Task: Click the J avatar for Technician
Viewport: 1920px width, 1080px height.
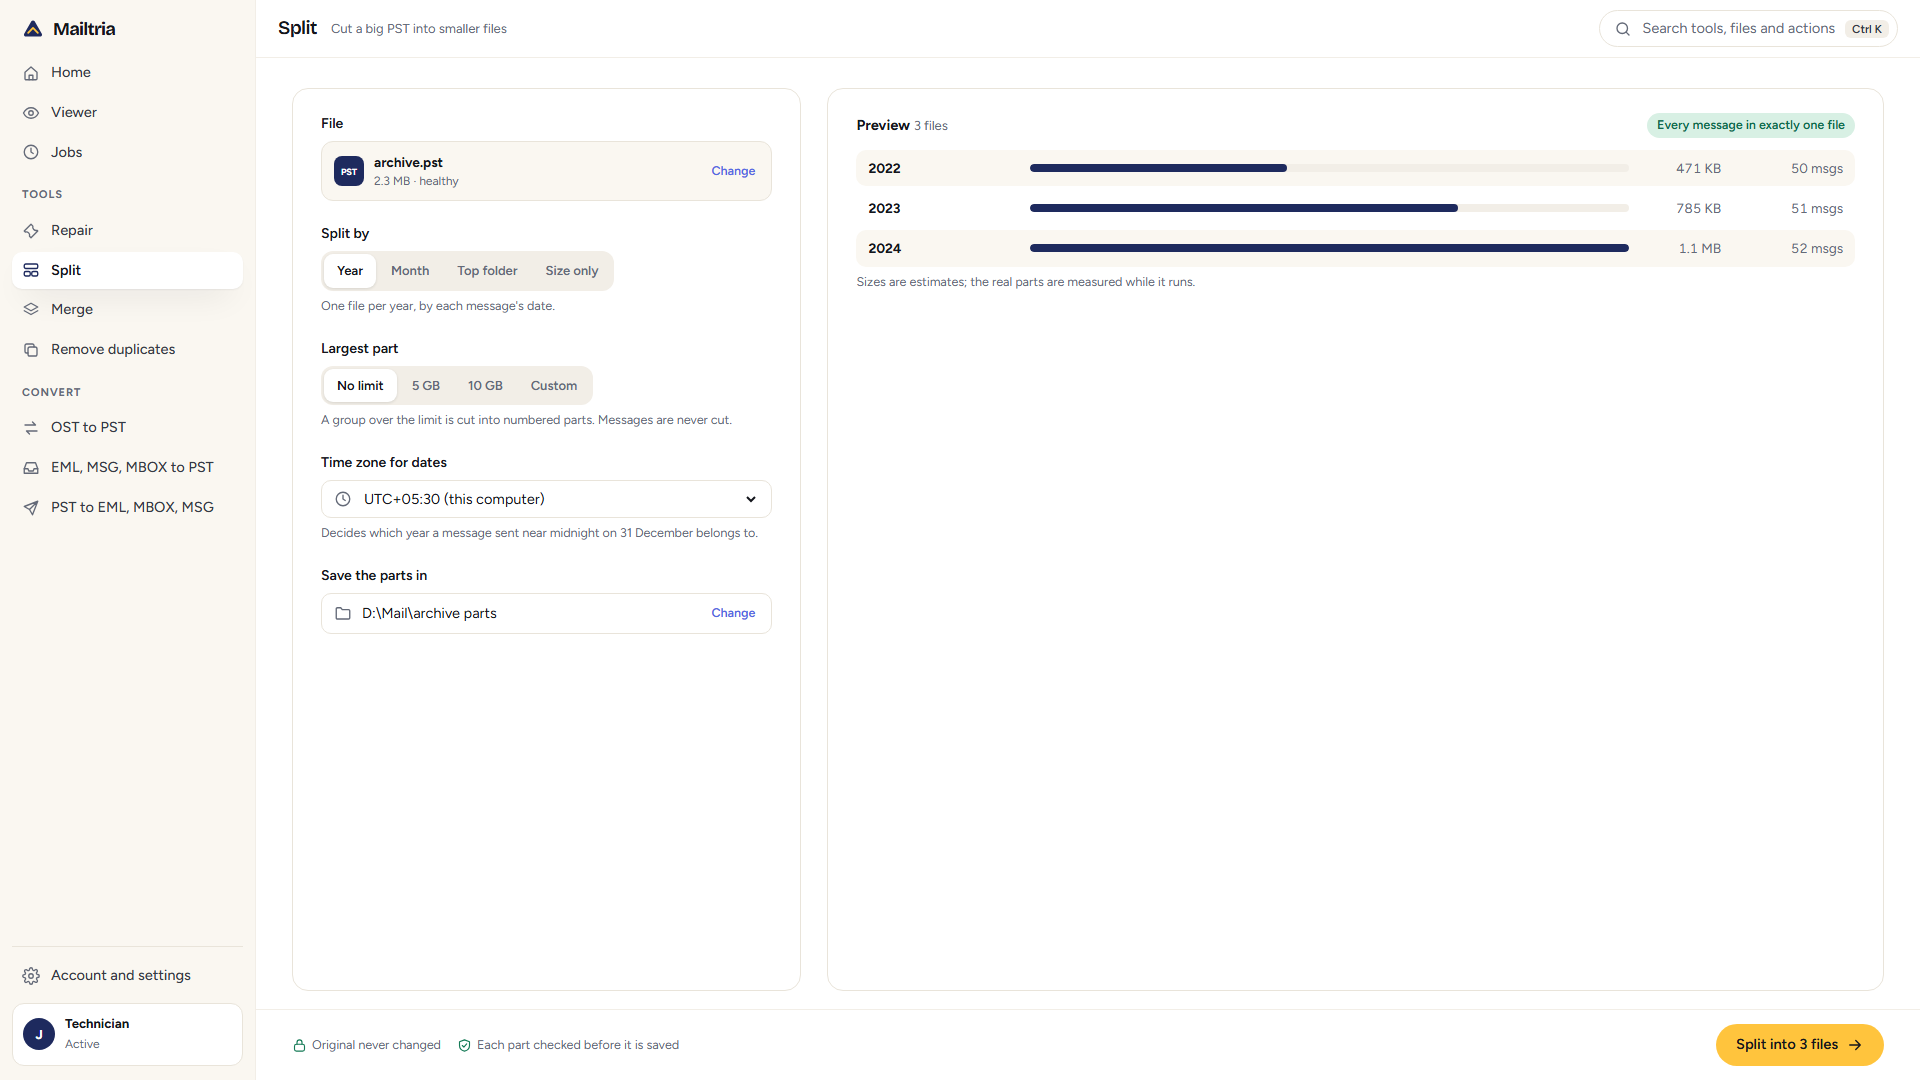Action: [39, 1035]
